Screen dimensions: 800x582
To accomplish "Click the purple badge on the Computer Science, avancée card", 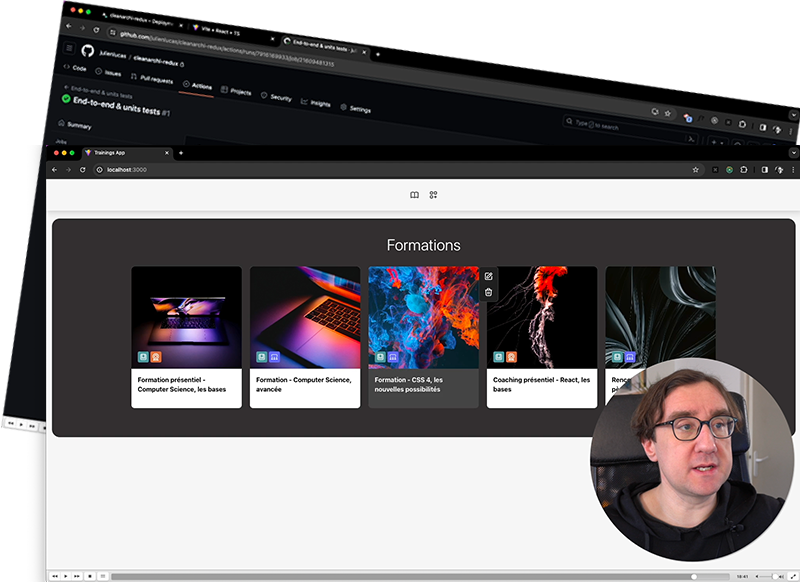I will pyautogui.click(x=274, y=357).
